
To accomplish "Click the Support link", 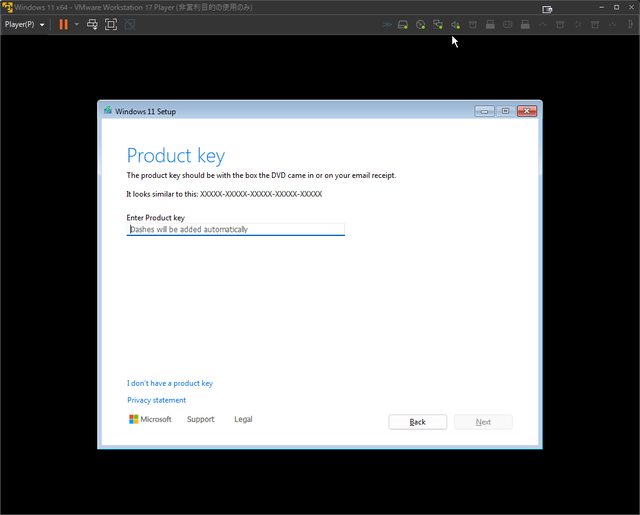I will coord(200,420).
